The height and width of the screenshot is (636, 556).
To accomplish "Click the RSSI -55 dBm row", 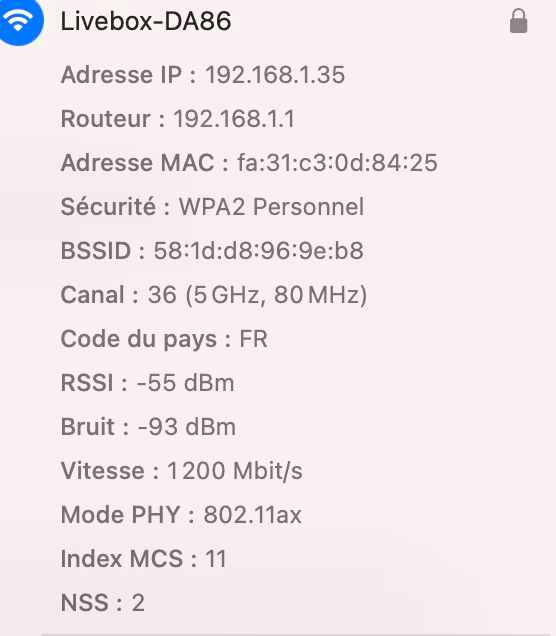I will click(x=147, y=383).
